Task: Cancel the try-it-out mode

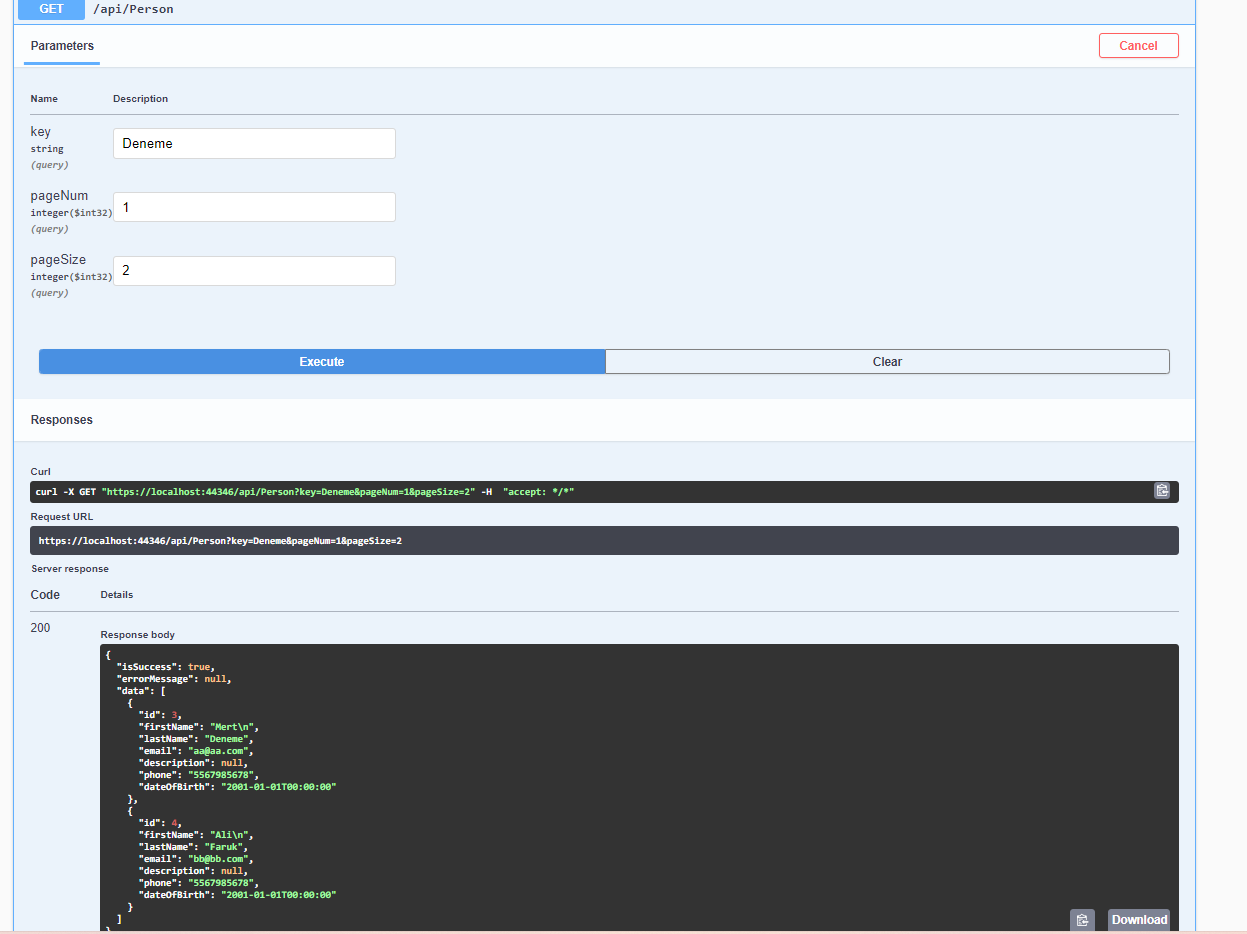Action: coord(1138,46)
